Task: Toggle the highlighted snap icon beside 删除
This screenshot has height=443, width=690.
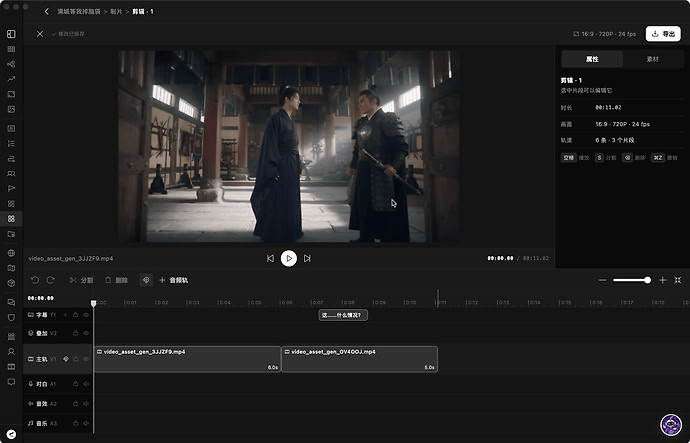Action: [x=146, y=280]
